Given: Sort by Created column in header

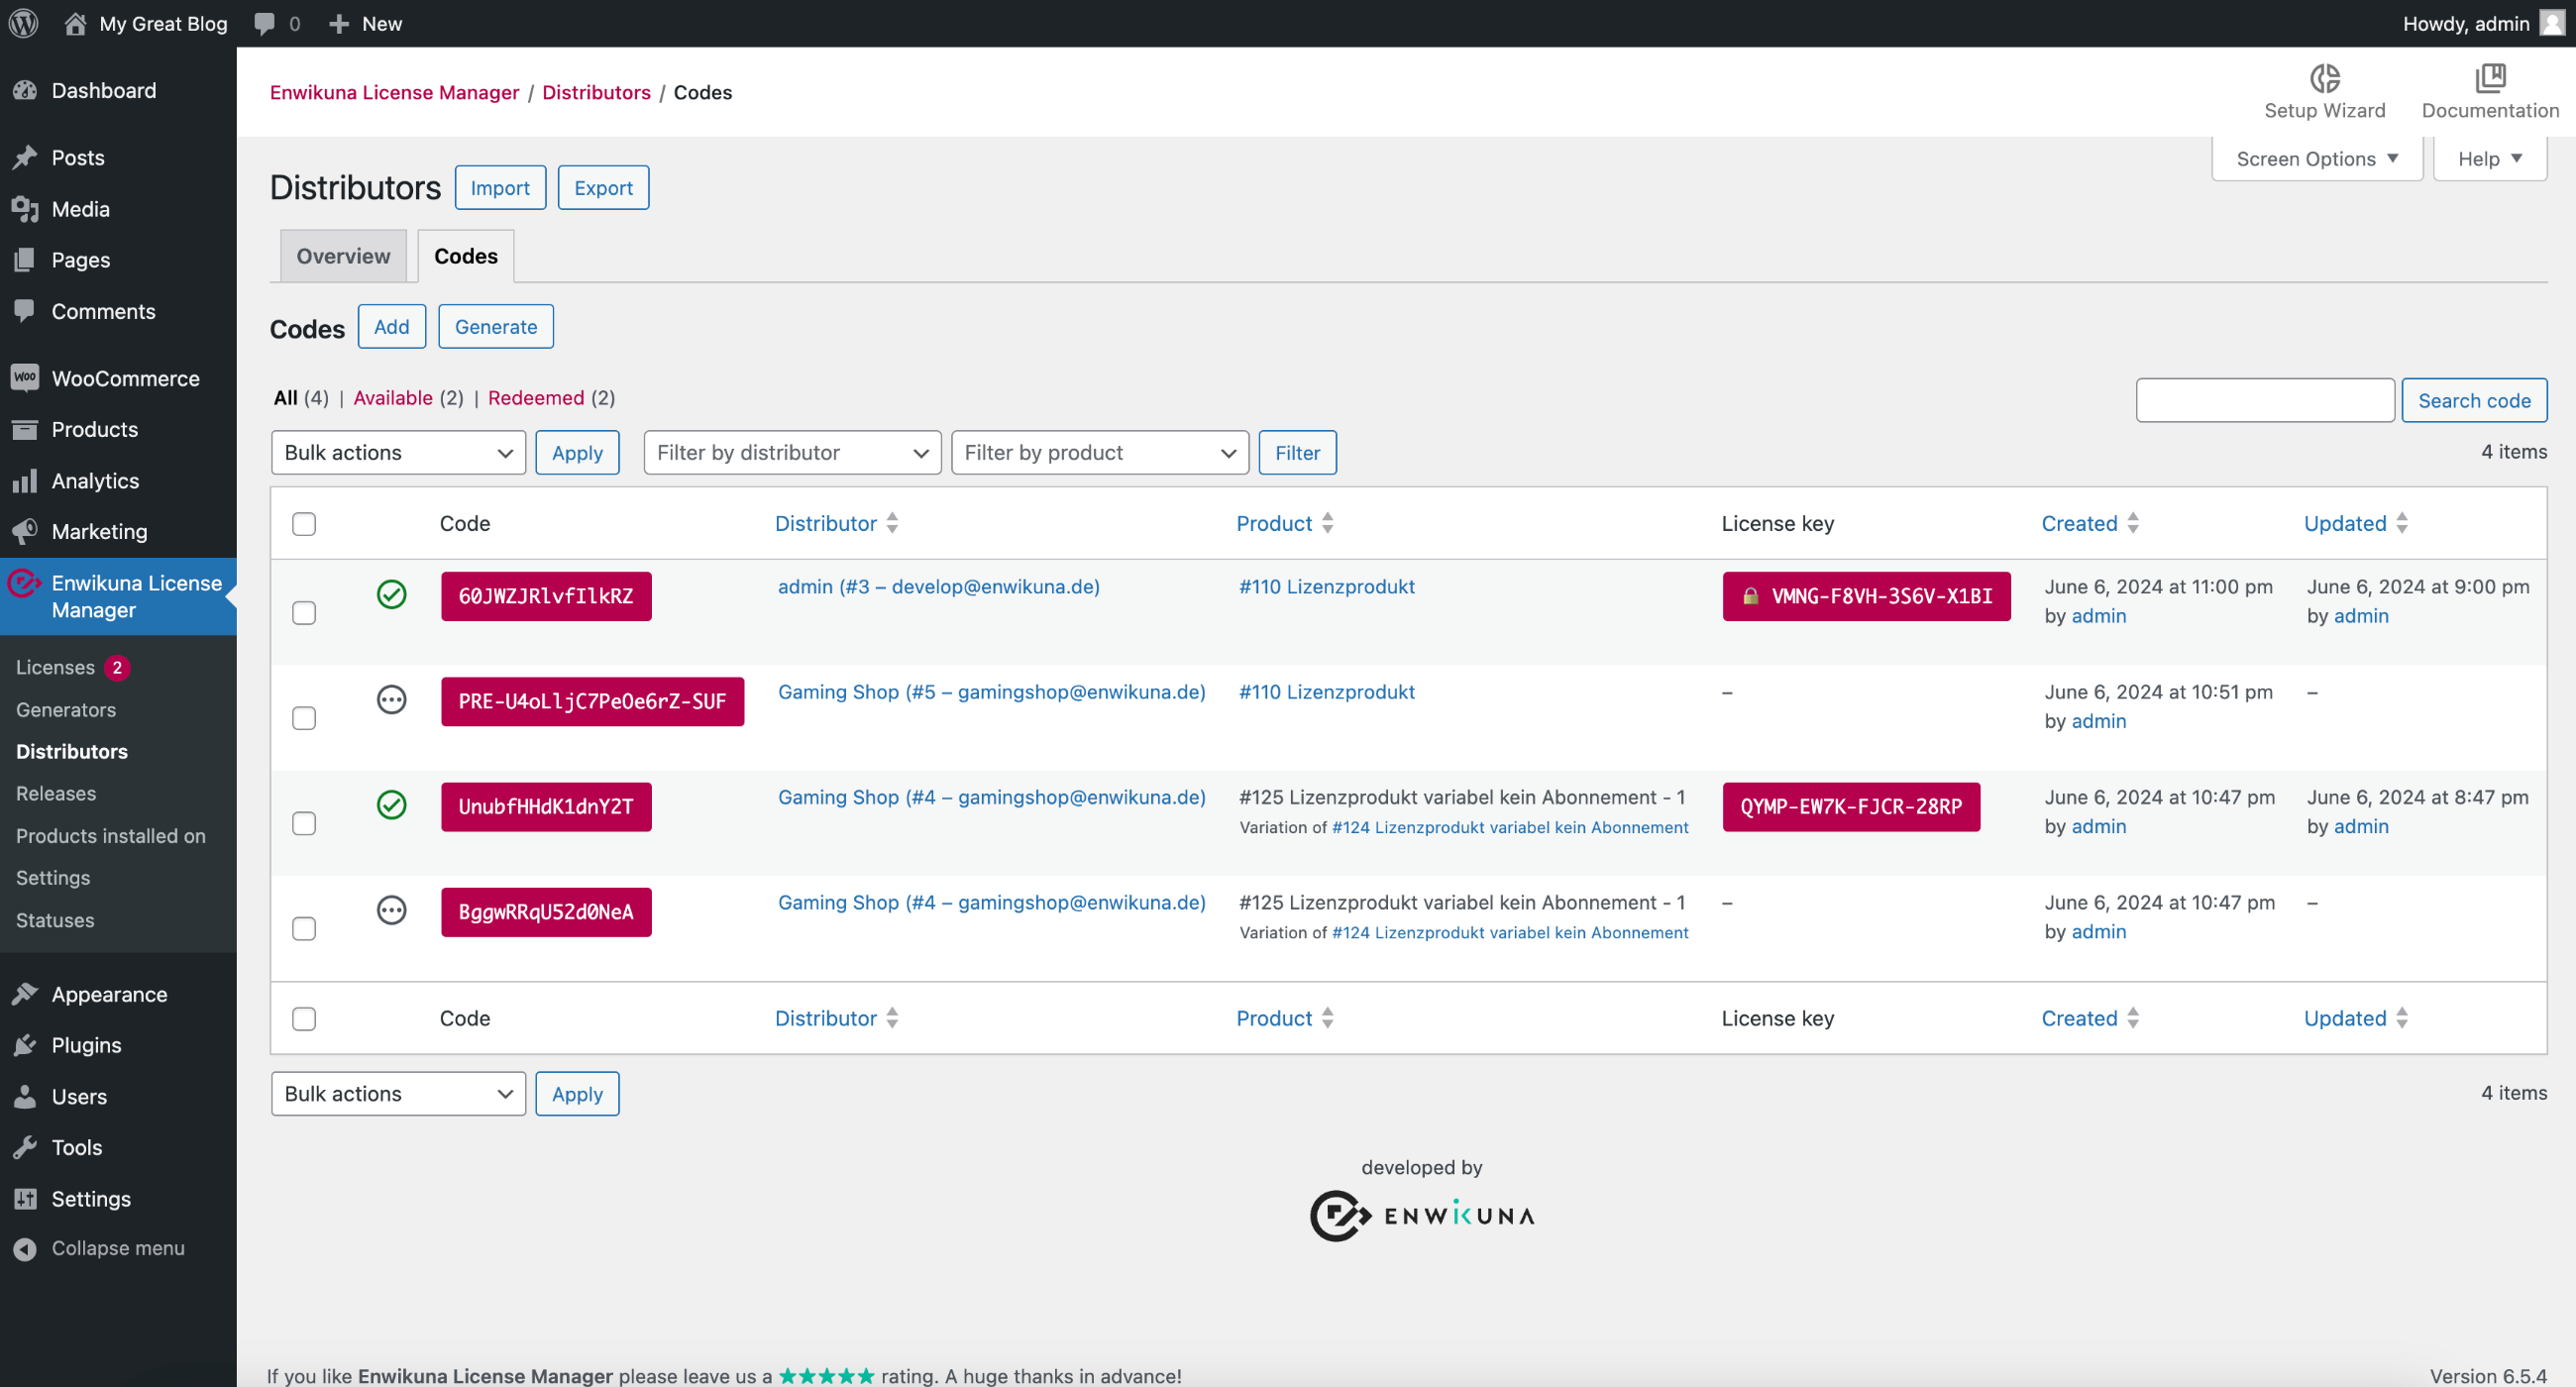Looking at the screenshot, I should point(2090,523).
